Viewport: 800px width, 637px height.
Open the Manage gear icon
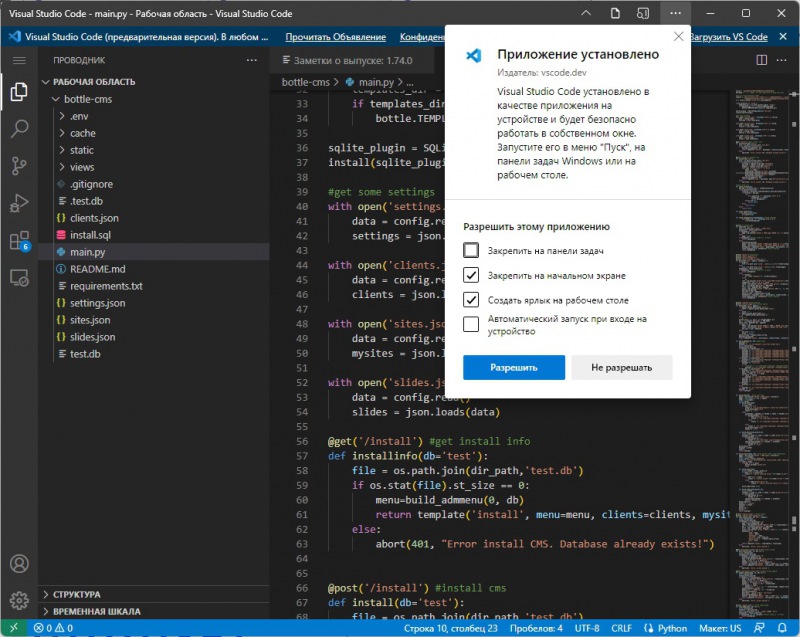pos(19,600)
